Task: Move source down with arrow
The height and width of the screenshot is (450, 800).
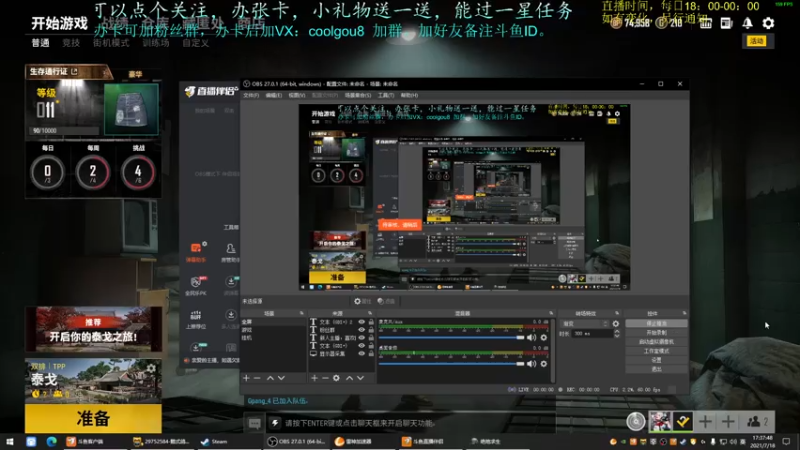Action: pyautogui.click(x=360, y=378)
